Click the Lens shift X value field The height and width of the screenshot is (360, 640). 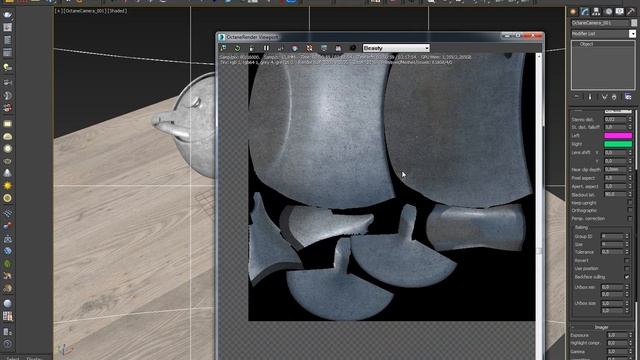coord(615,152)
